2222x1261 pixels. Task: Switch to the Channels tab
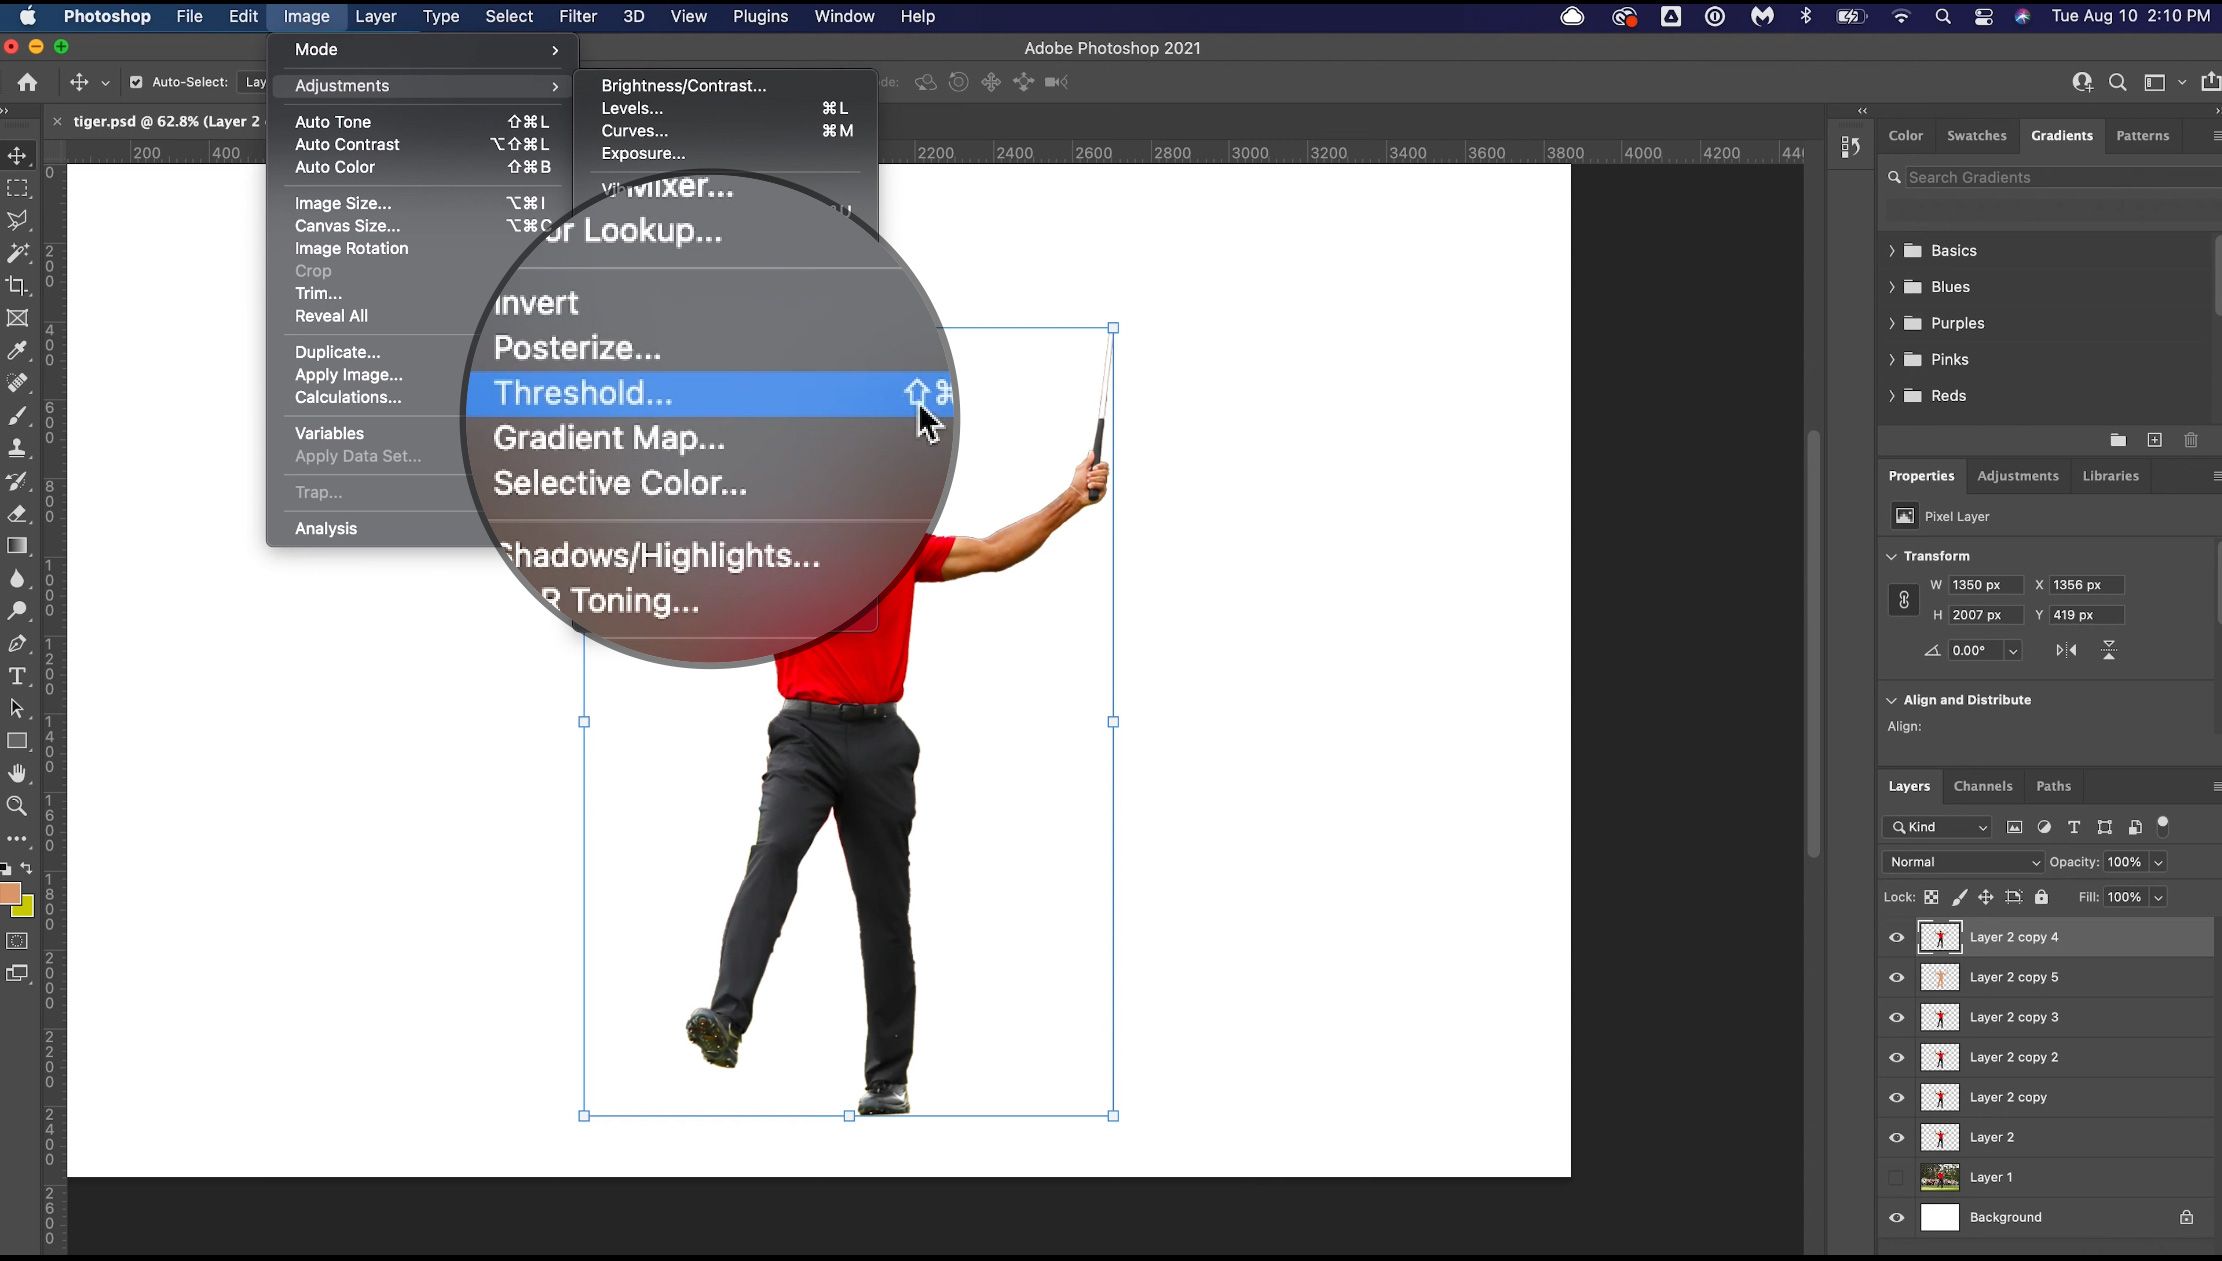(x=1982, y=785)
